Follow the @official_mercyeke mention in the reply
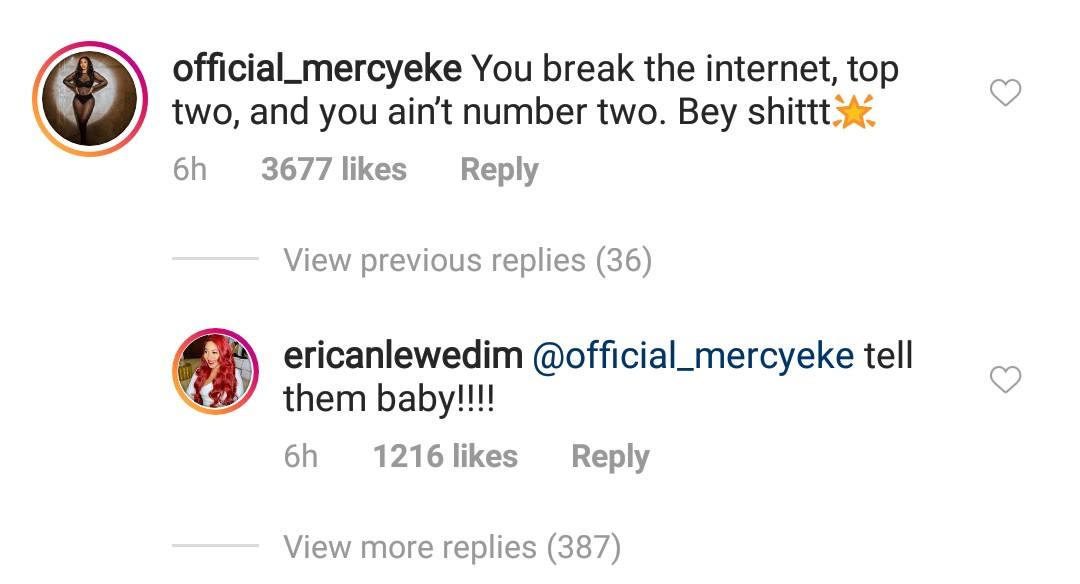 [694, 357]
